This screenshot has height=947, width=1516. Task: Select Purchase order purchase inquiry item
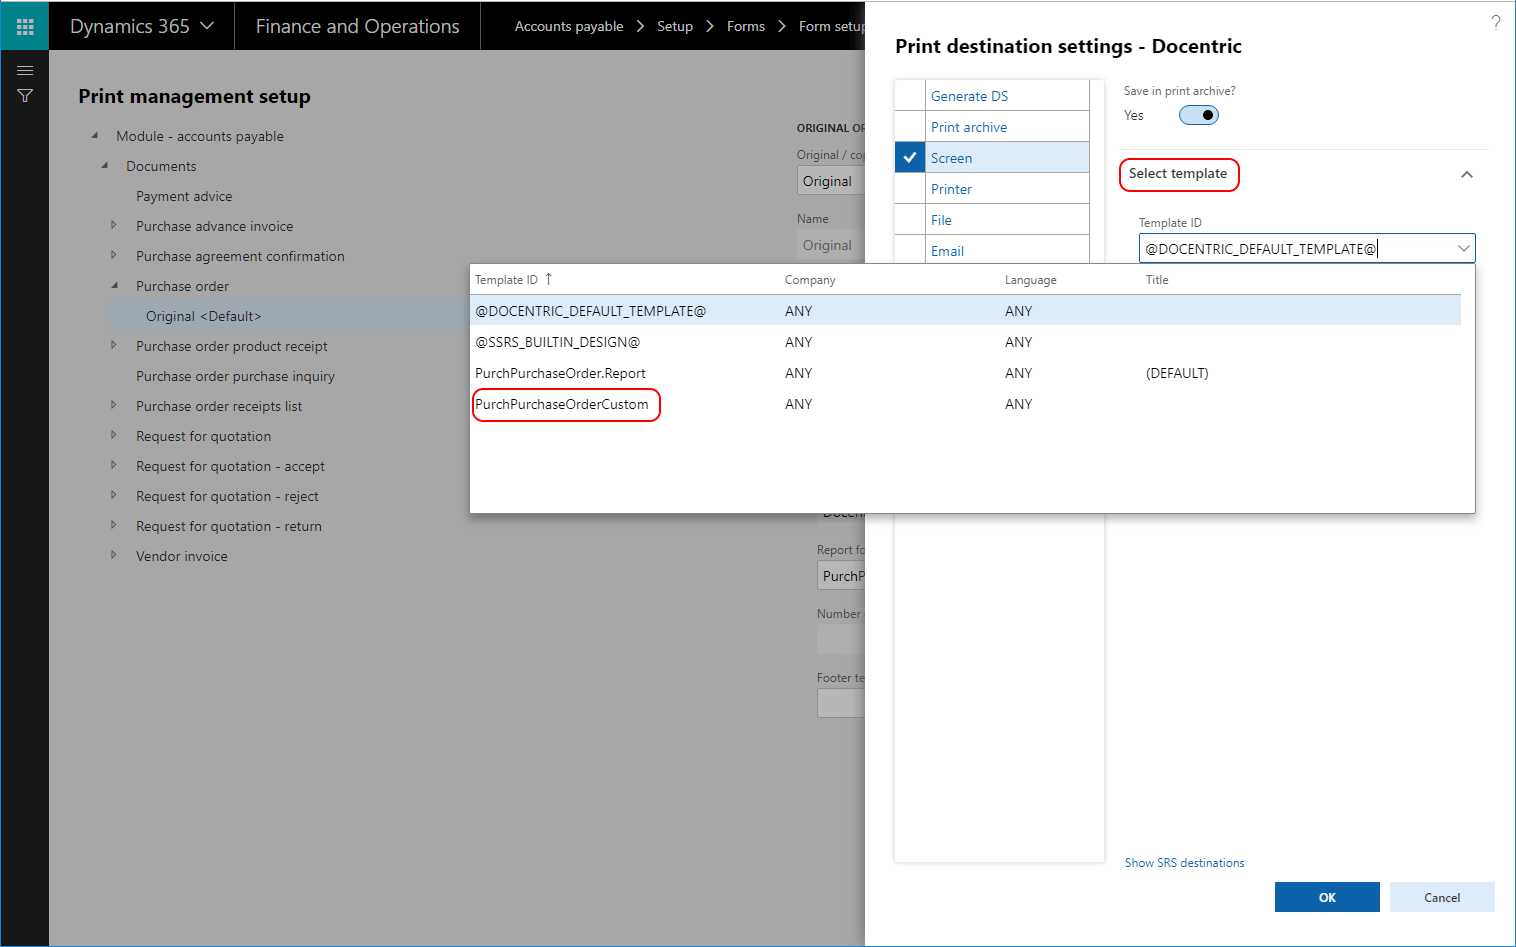pyautogui.click(x=235, y=376)
